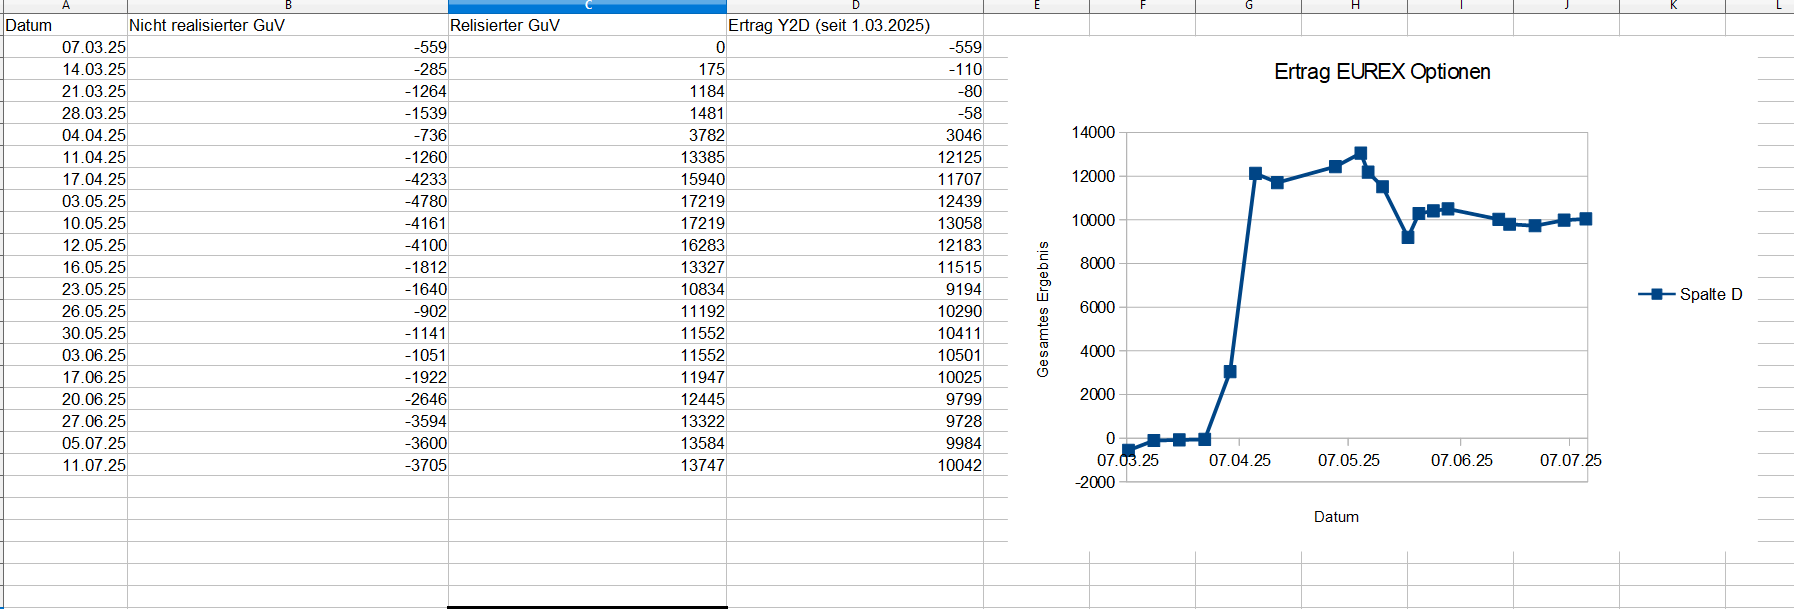The width and height of the screenshot is (1794, 609).
Task: Click the 'Spalte D' legend label
Action: (1710, 294)
